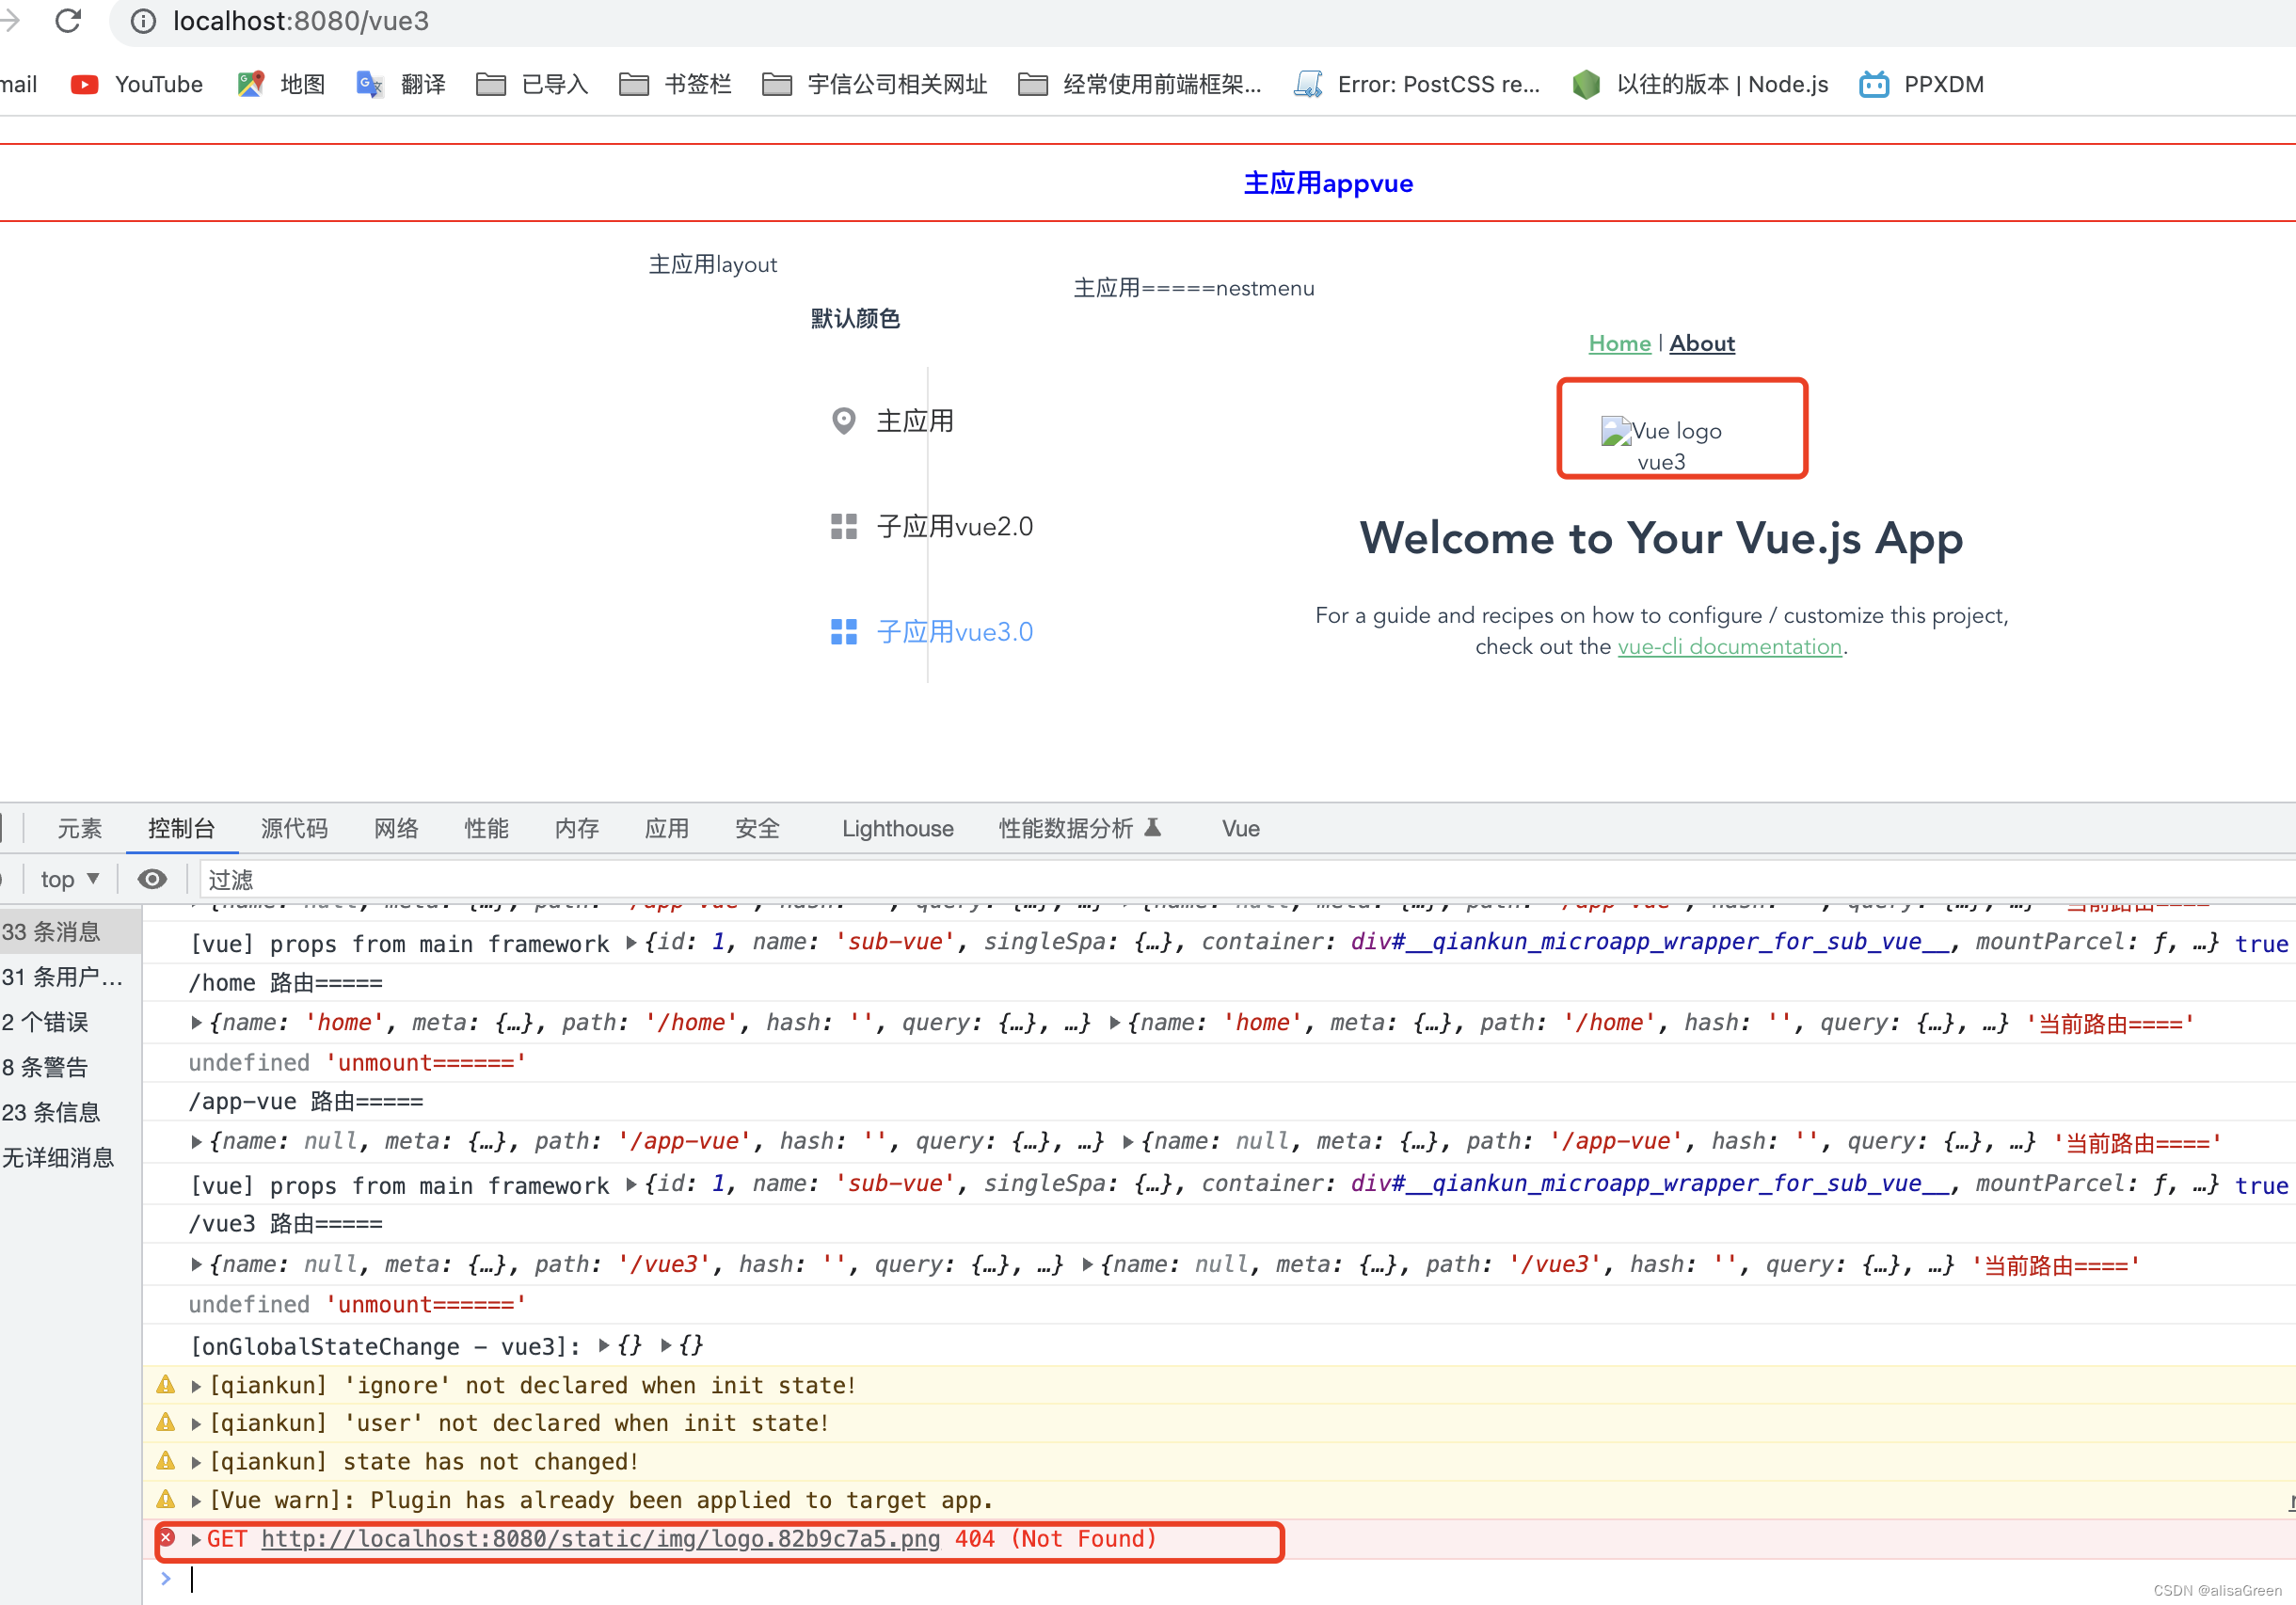This screenshot has height=1605, width=2296.
Task: Switch to the 安全 security tab
Action: pos(757,828)
